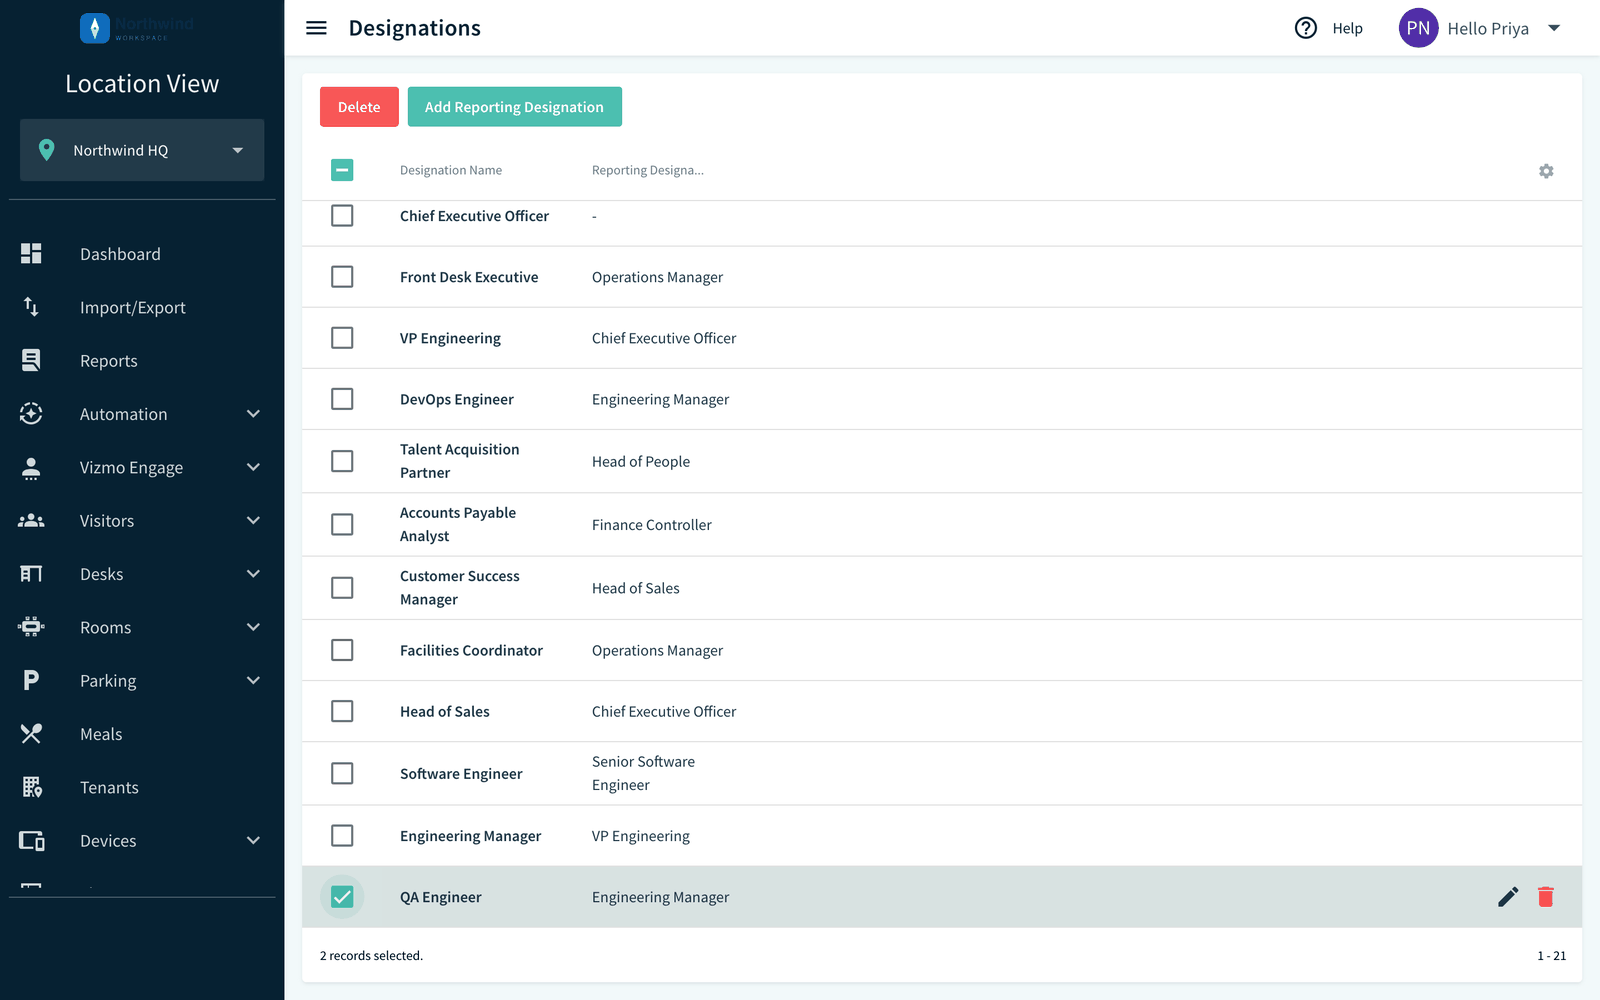Click the Dashboard grid icon

pos(31,254)
